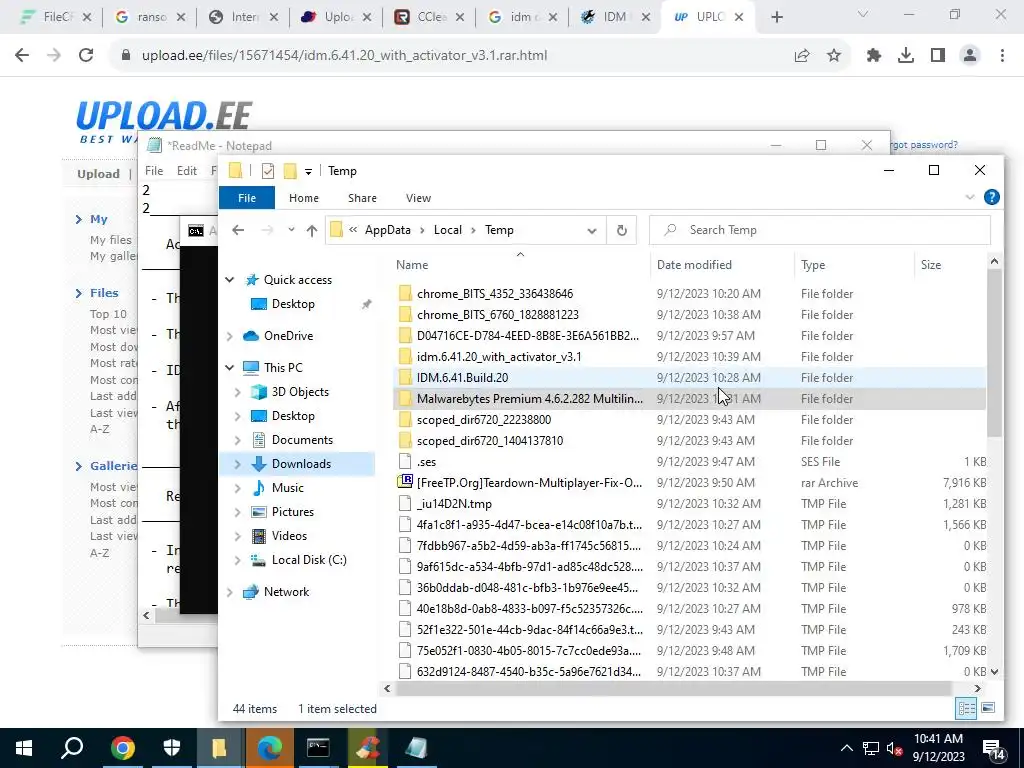This screenshot has width=1024, height=768.
Task: Open Chrome from the taskbar
Action: click(x=122, y=748)
